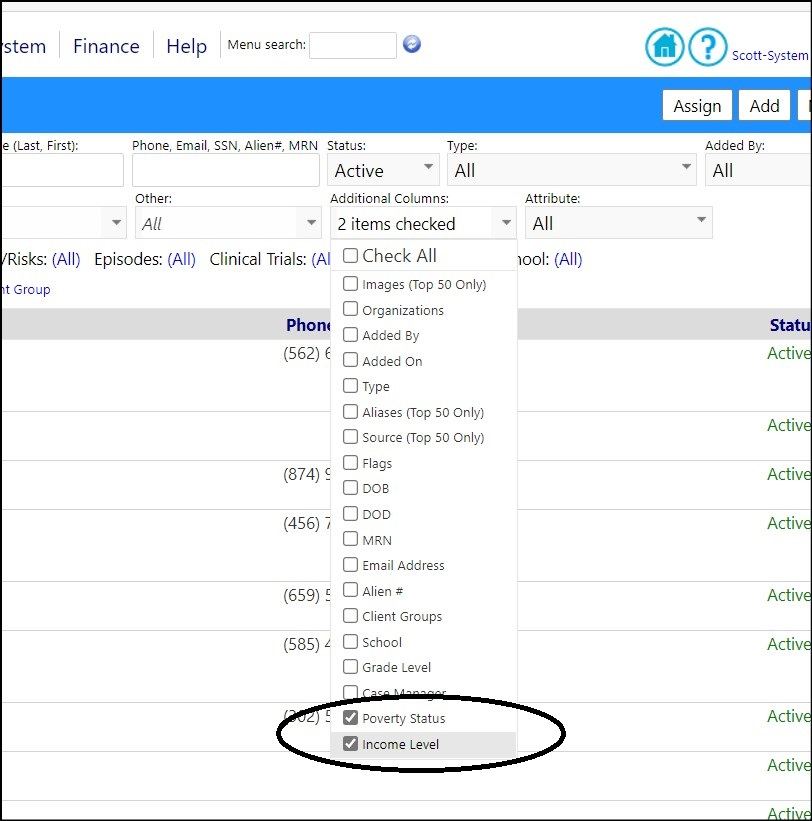Viewport: 812px width, 821px height.
Task: Open the Attribute dropdown
Action: click(x=618, y=223)
